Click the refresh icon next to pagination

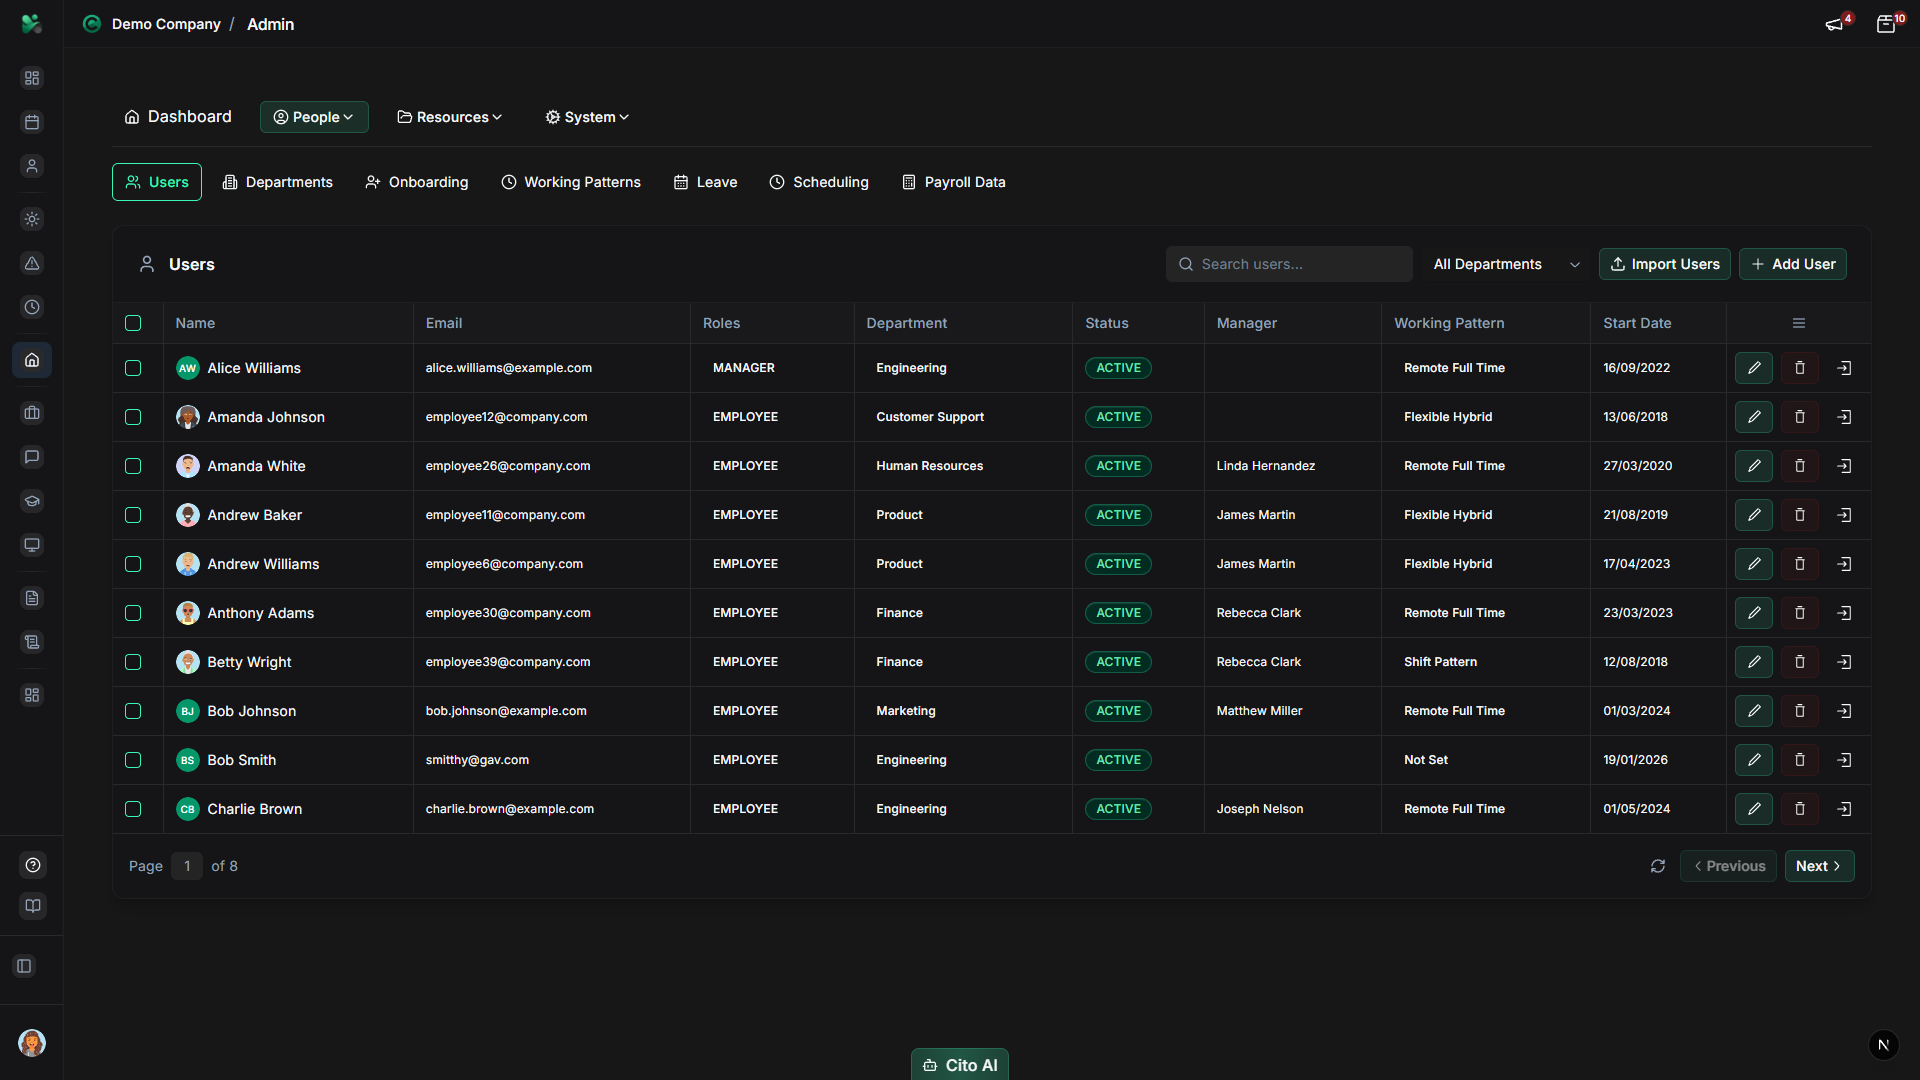(x=1658, y=866)
